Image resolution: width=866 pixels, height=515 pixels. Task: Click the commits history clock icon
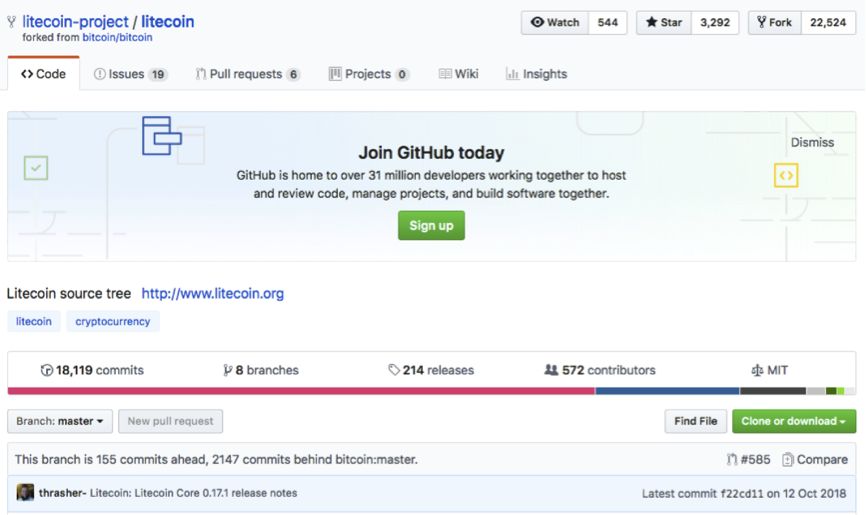(47, 370)
